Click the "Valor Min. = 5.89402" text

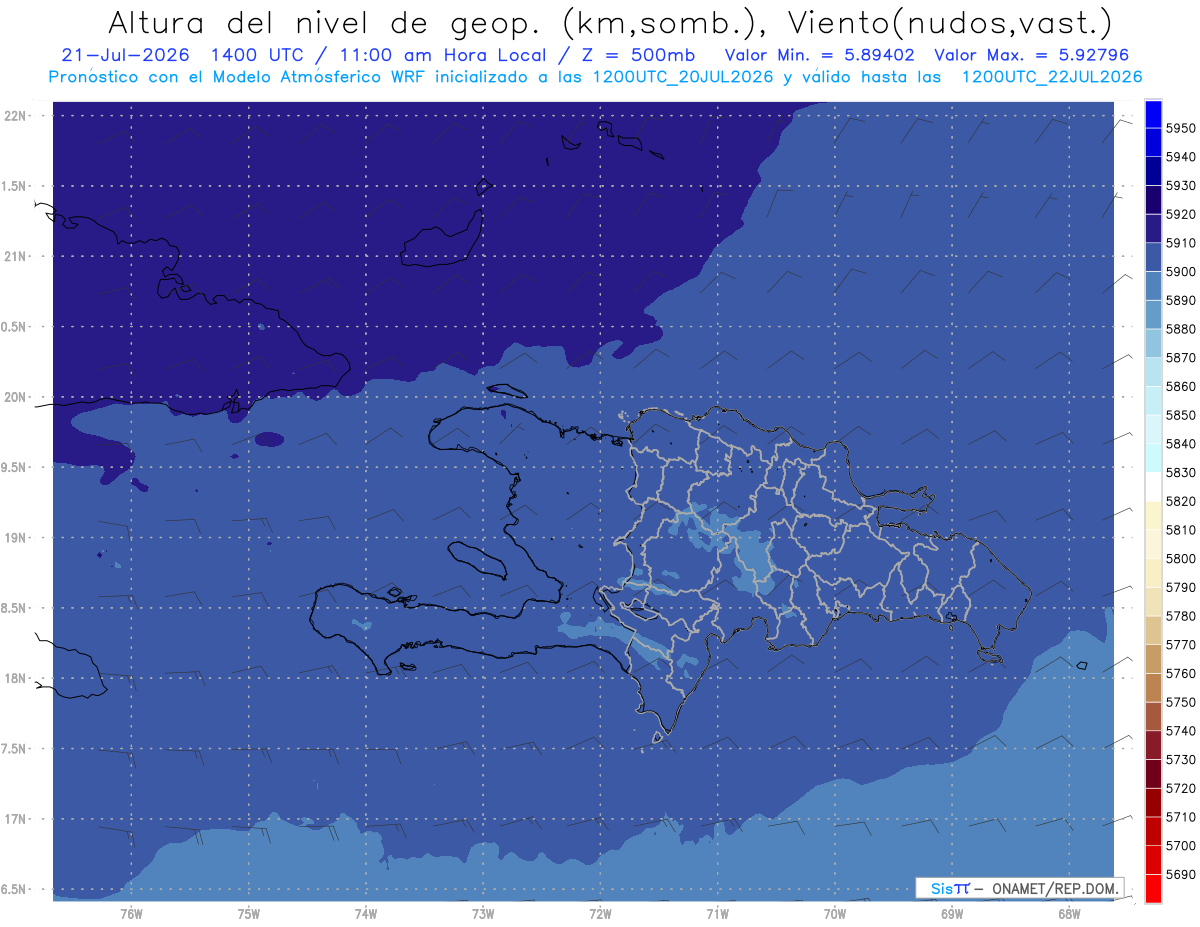click(819, 56)
